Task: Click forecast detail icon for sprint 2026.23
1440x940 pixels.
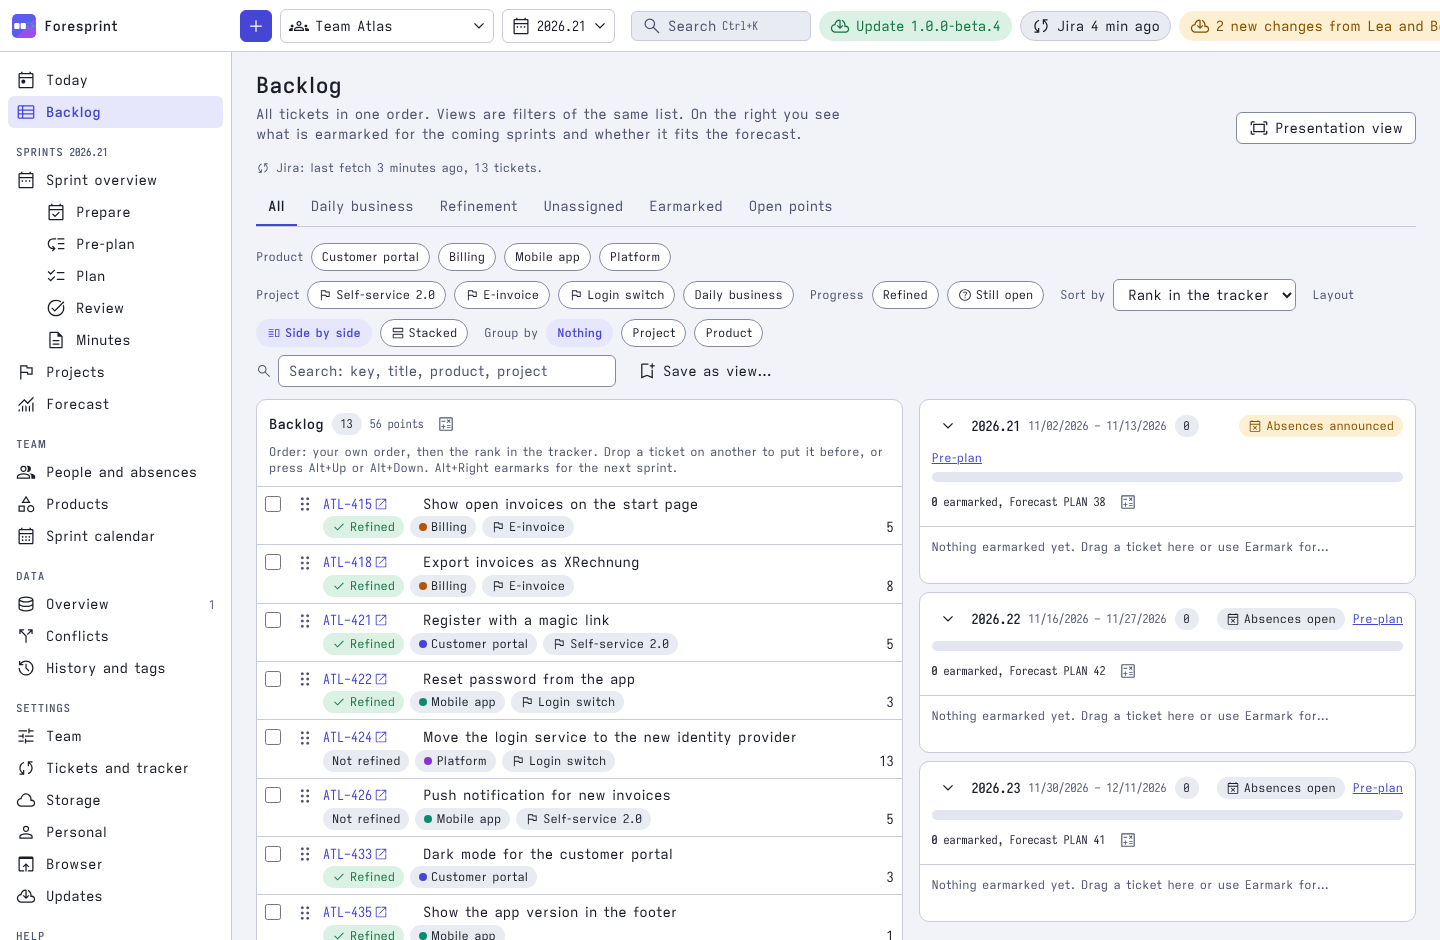Action: 1128,840
